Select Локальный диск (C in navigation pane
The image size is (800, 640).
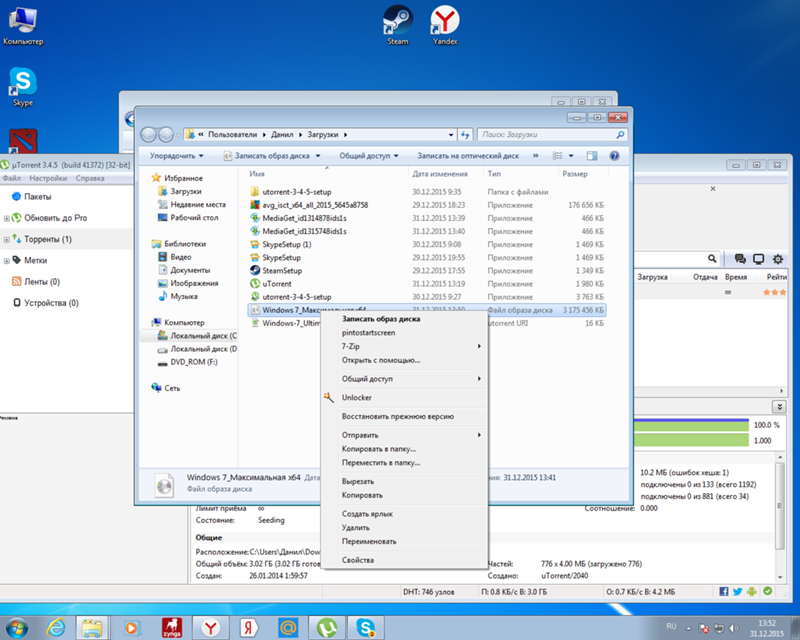pyautogui.click(x=197, y=336)
